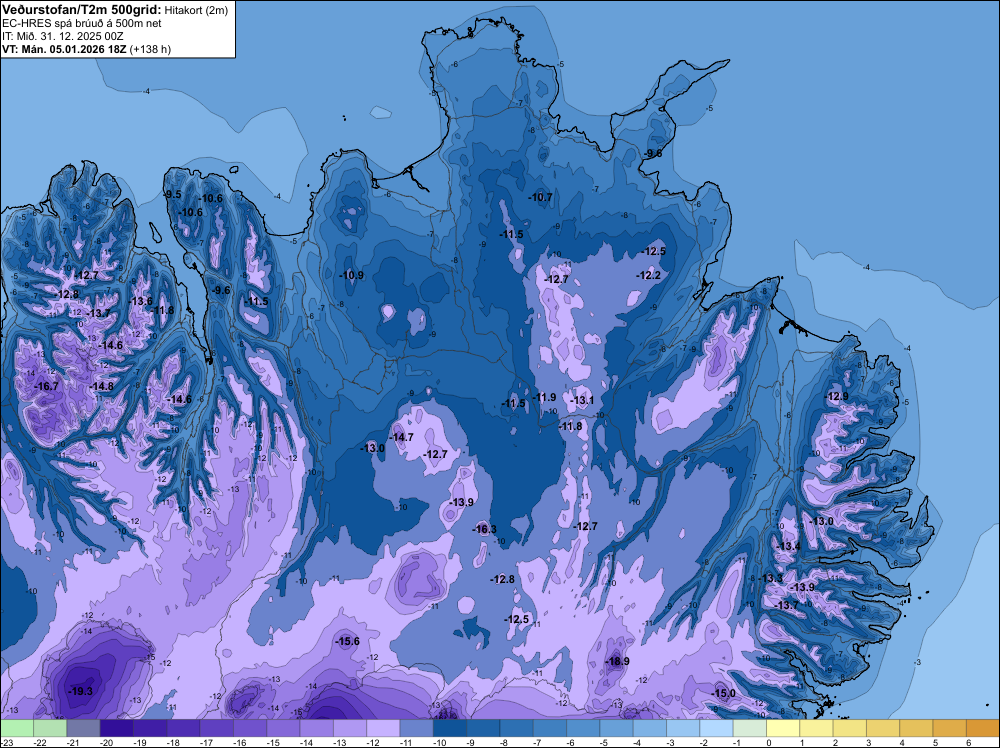Click the orange legend swatch right of 6

[982, 728]
